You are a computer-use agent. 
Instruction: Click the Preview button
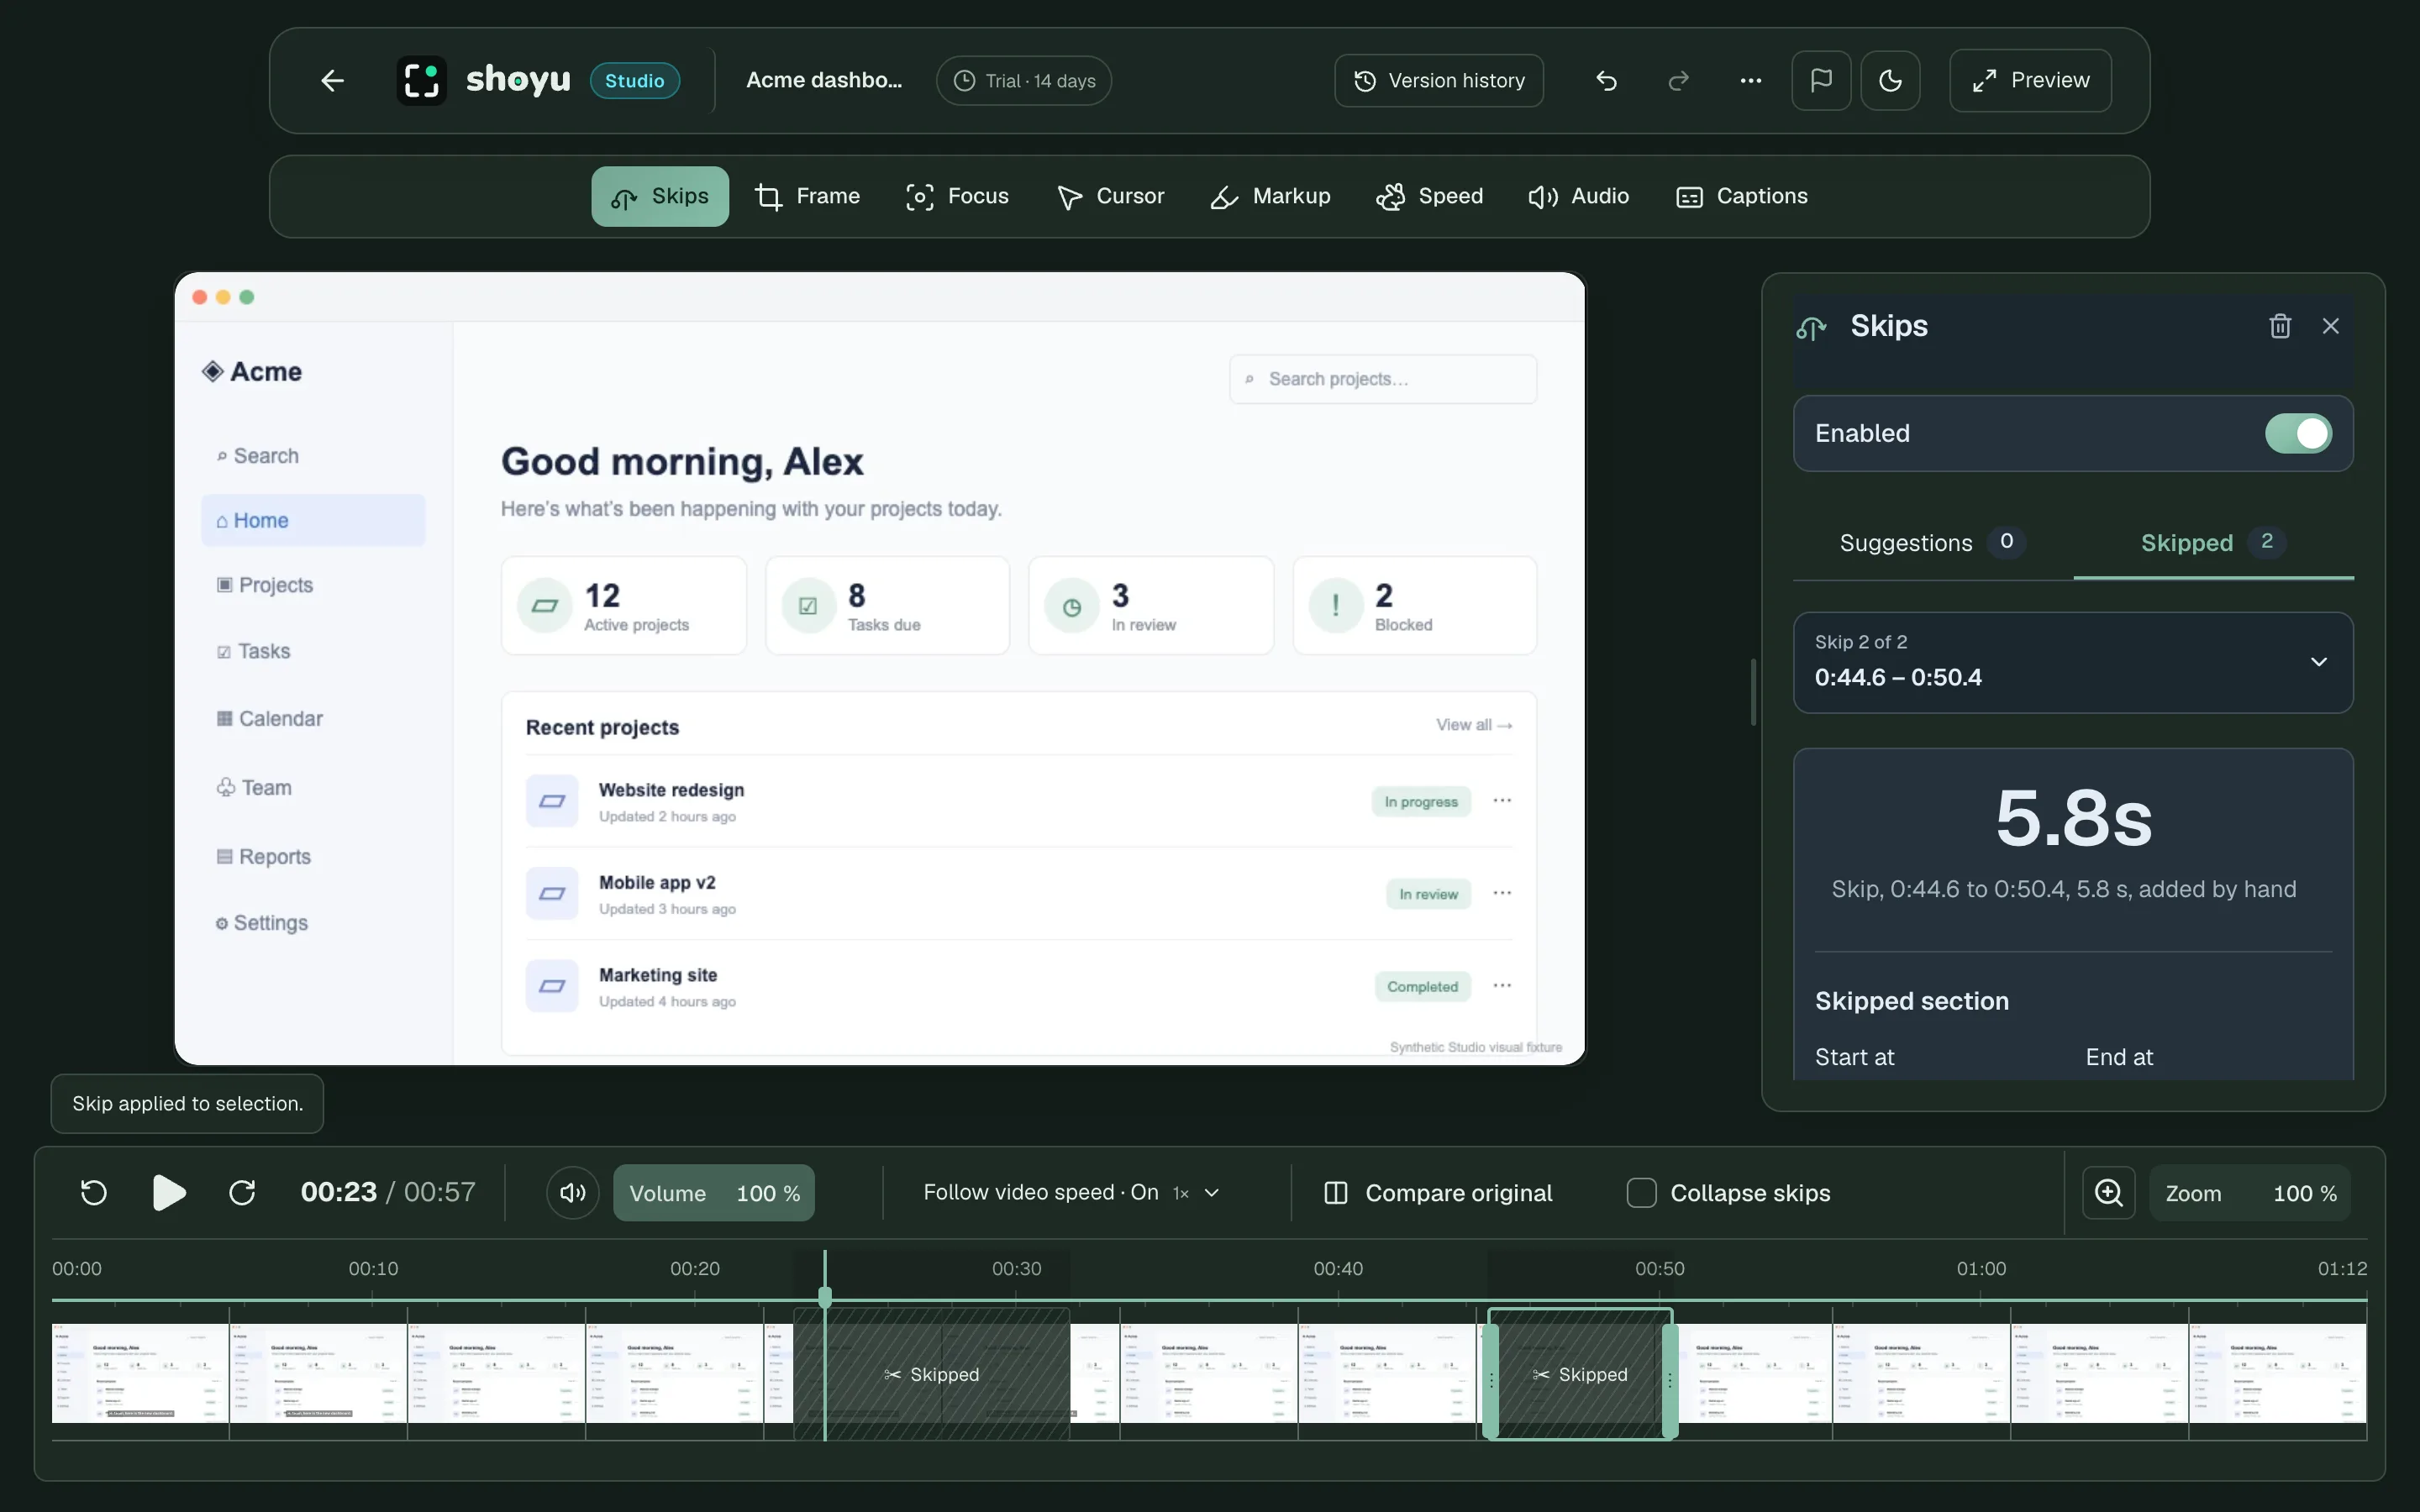(2030, 81)
